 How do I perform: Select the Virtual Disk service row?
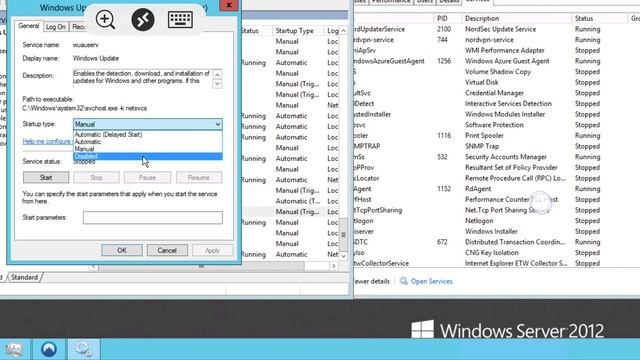click(x=496, y=82)
